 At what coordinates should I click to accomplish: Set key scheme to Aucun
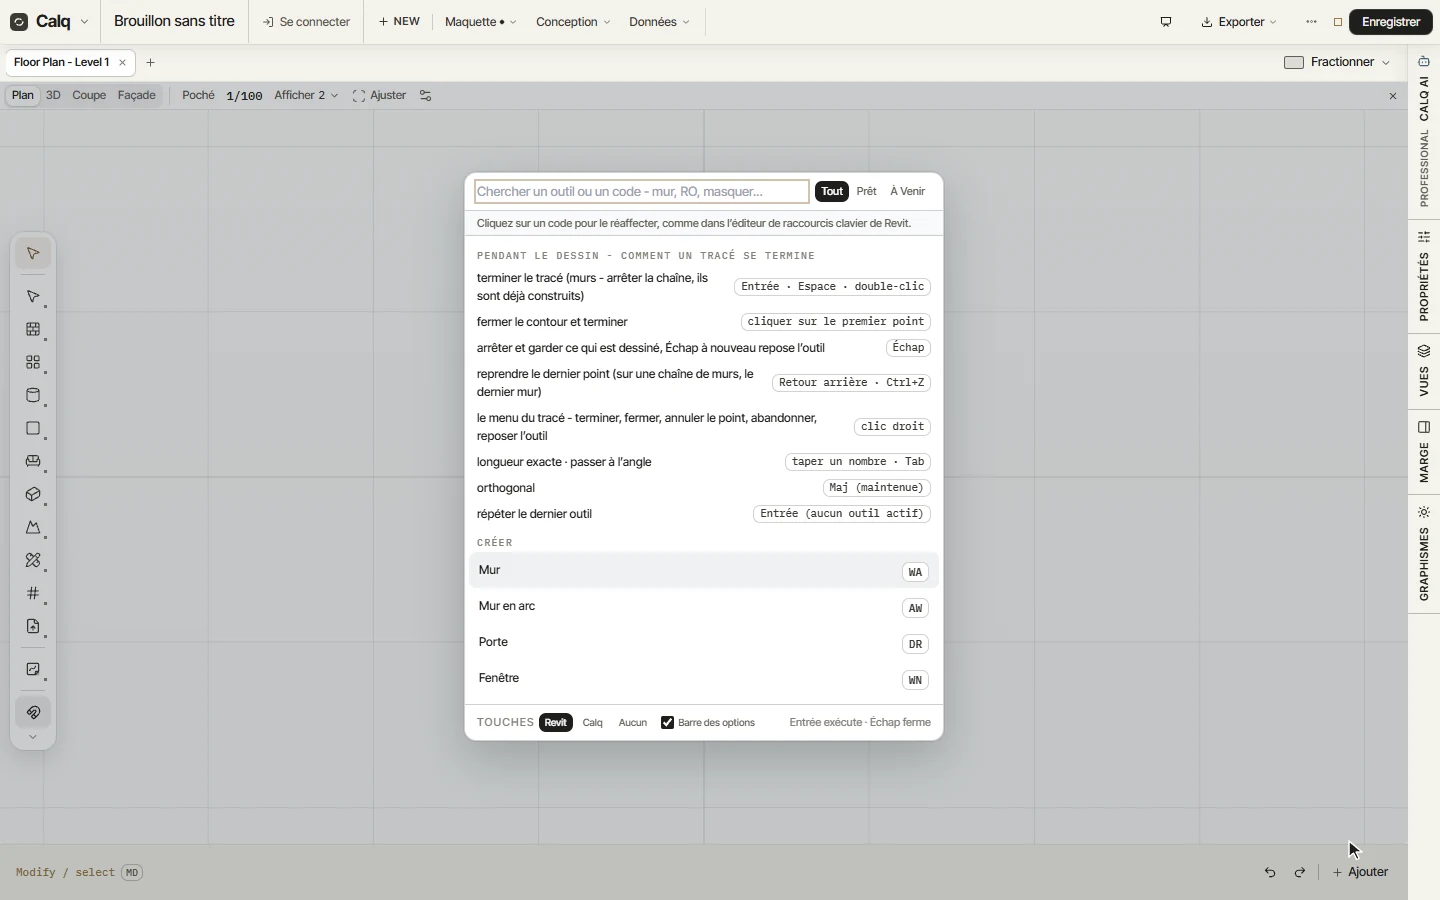pos(633,723)
